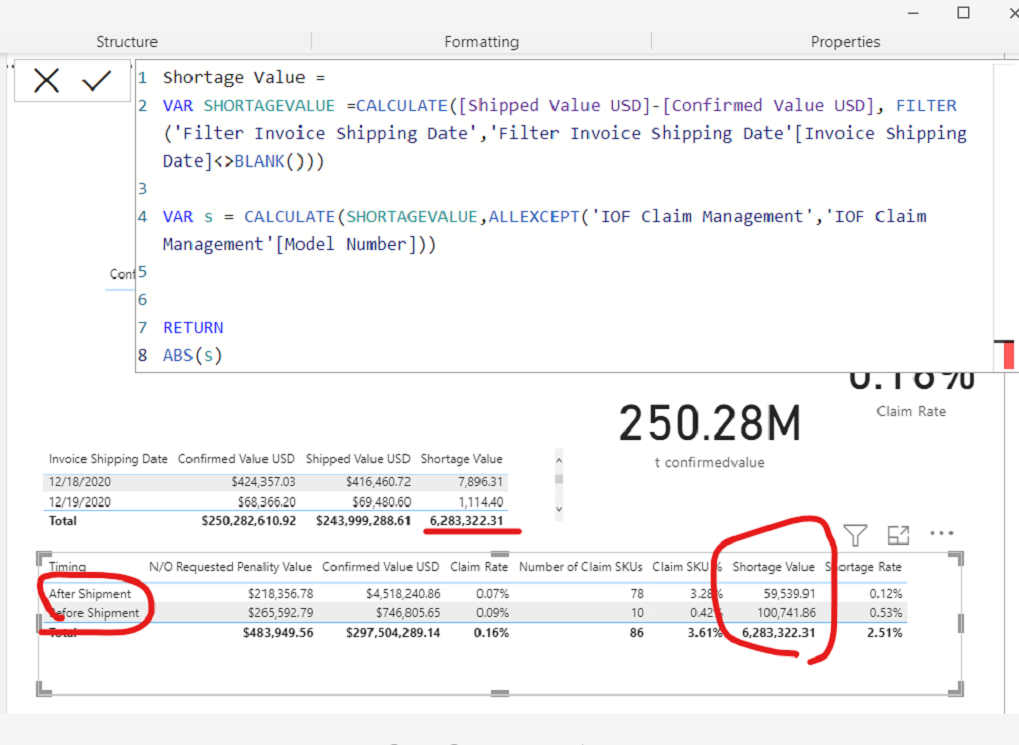
Task: Open the Formatting ribbon group
Action: (482, 42)
